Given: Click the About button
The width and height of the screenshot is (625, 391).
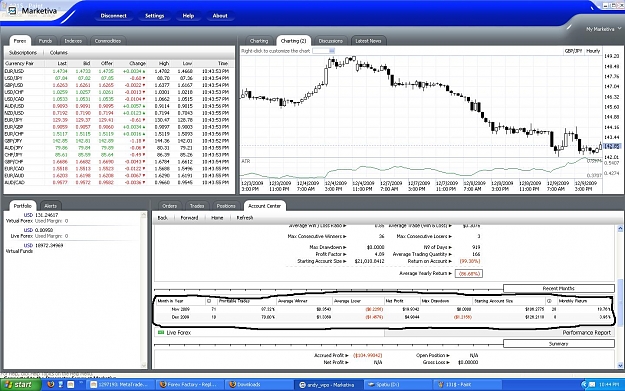Looking at the screenshot, I should tap(220, 16).
